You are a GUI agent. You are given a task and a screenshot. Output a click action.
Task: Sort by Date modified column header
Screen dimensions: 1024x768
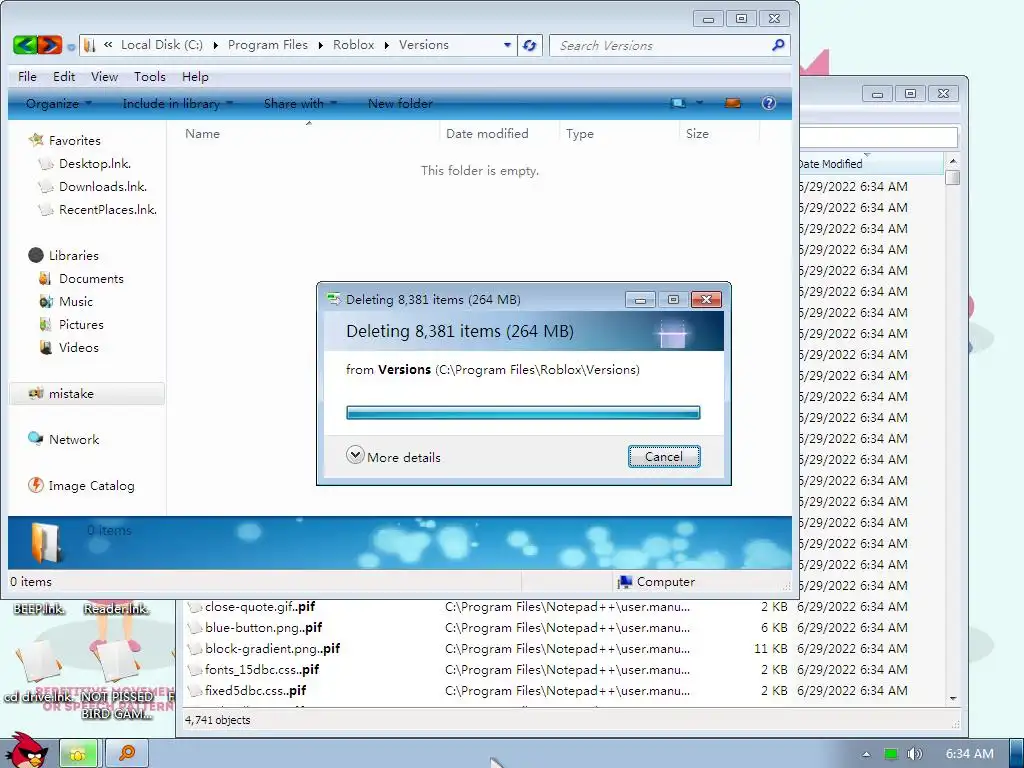coord(487,133)
